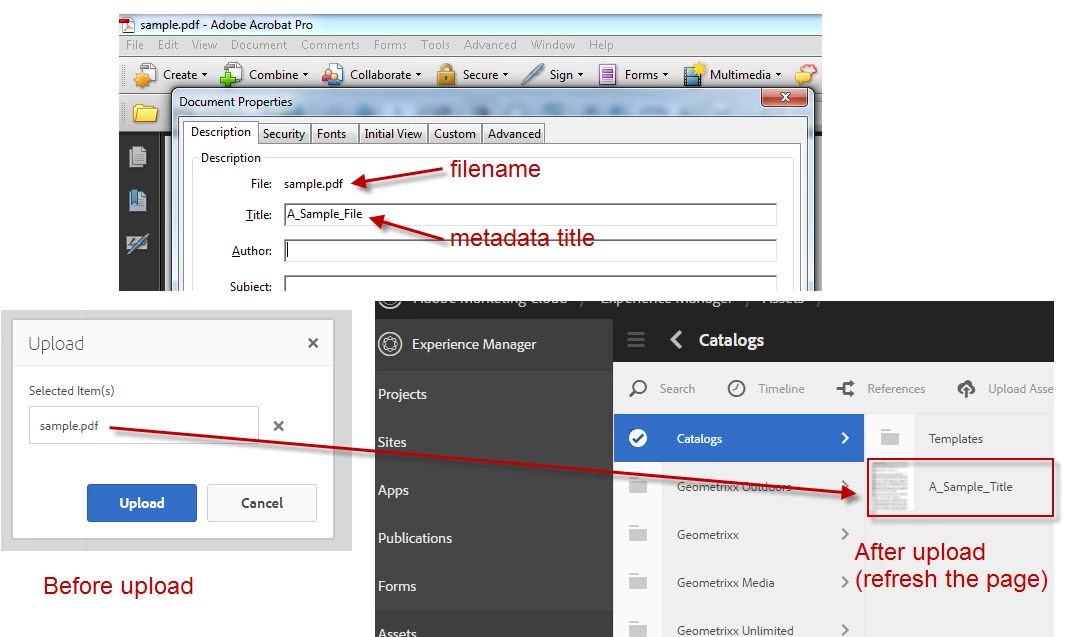The image size is (1065, 637).
Task: Click the References arrows icon
Action: click(x=846, y=388)
